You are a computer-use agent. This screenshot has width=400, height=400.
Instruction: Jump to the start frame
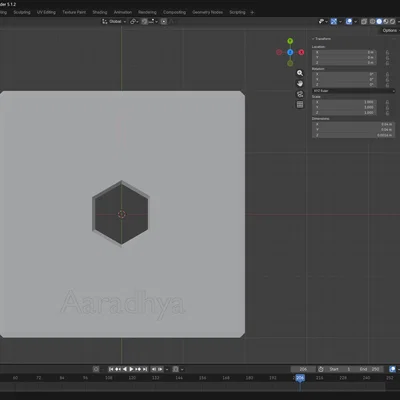[111, 369]
